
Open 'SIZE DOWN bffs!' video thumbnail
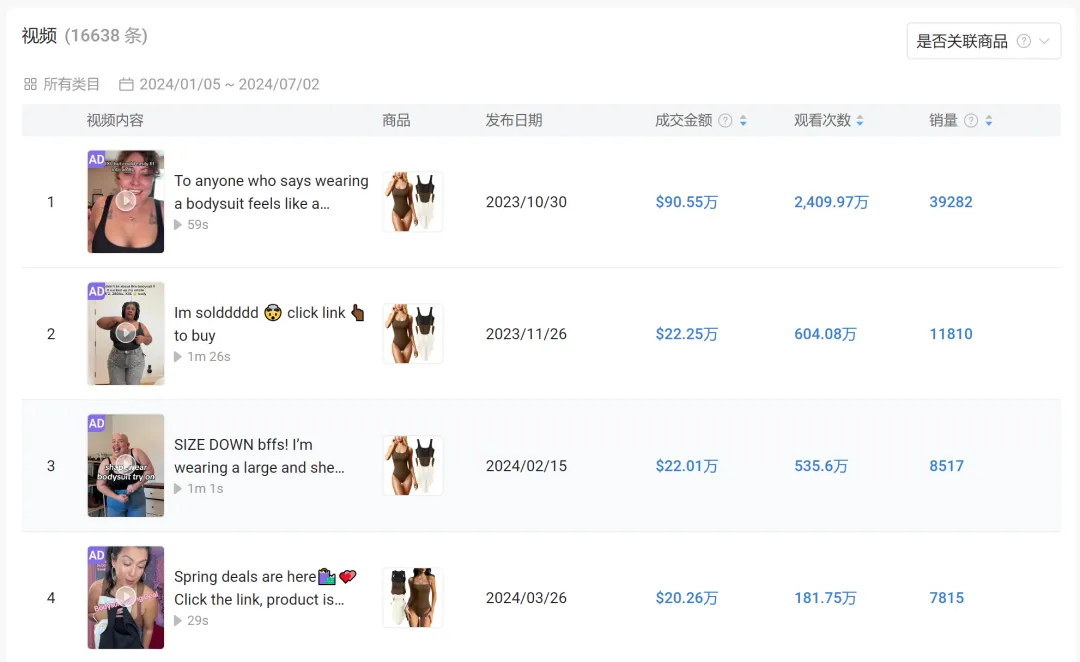point(125,465)
